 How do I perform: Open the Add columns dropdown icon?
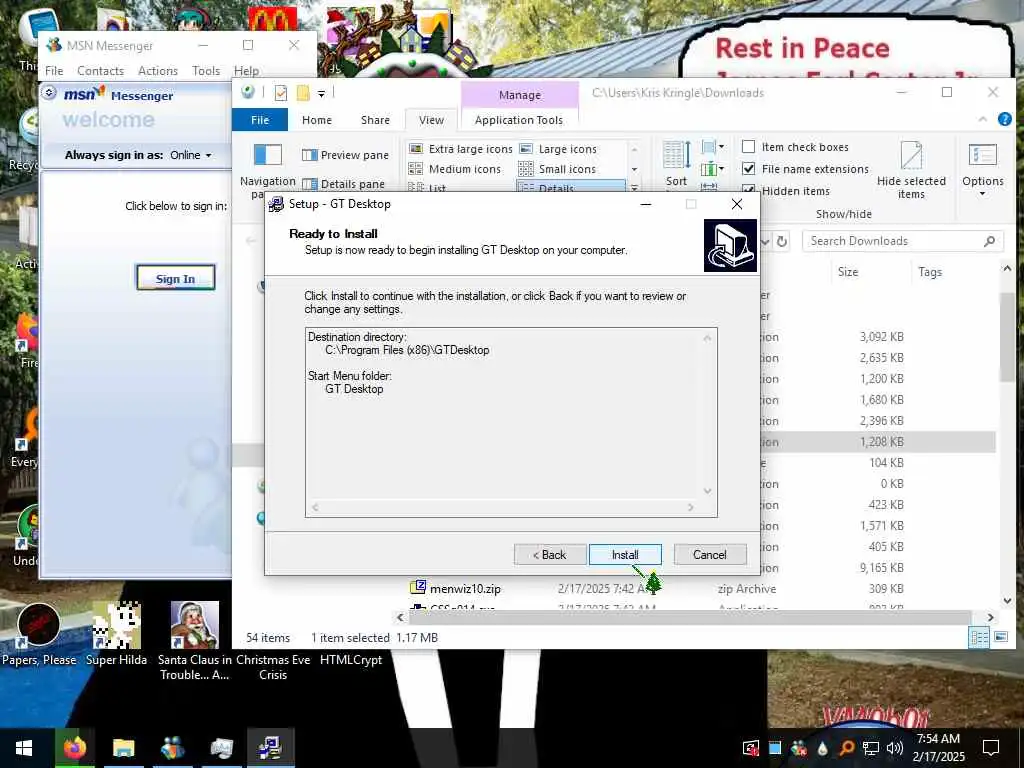[x=712, y=169]
